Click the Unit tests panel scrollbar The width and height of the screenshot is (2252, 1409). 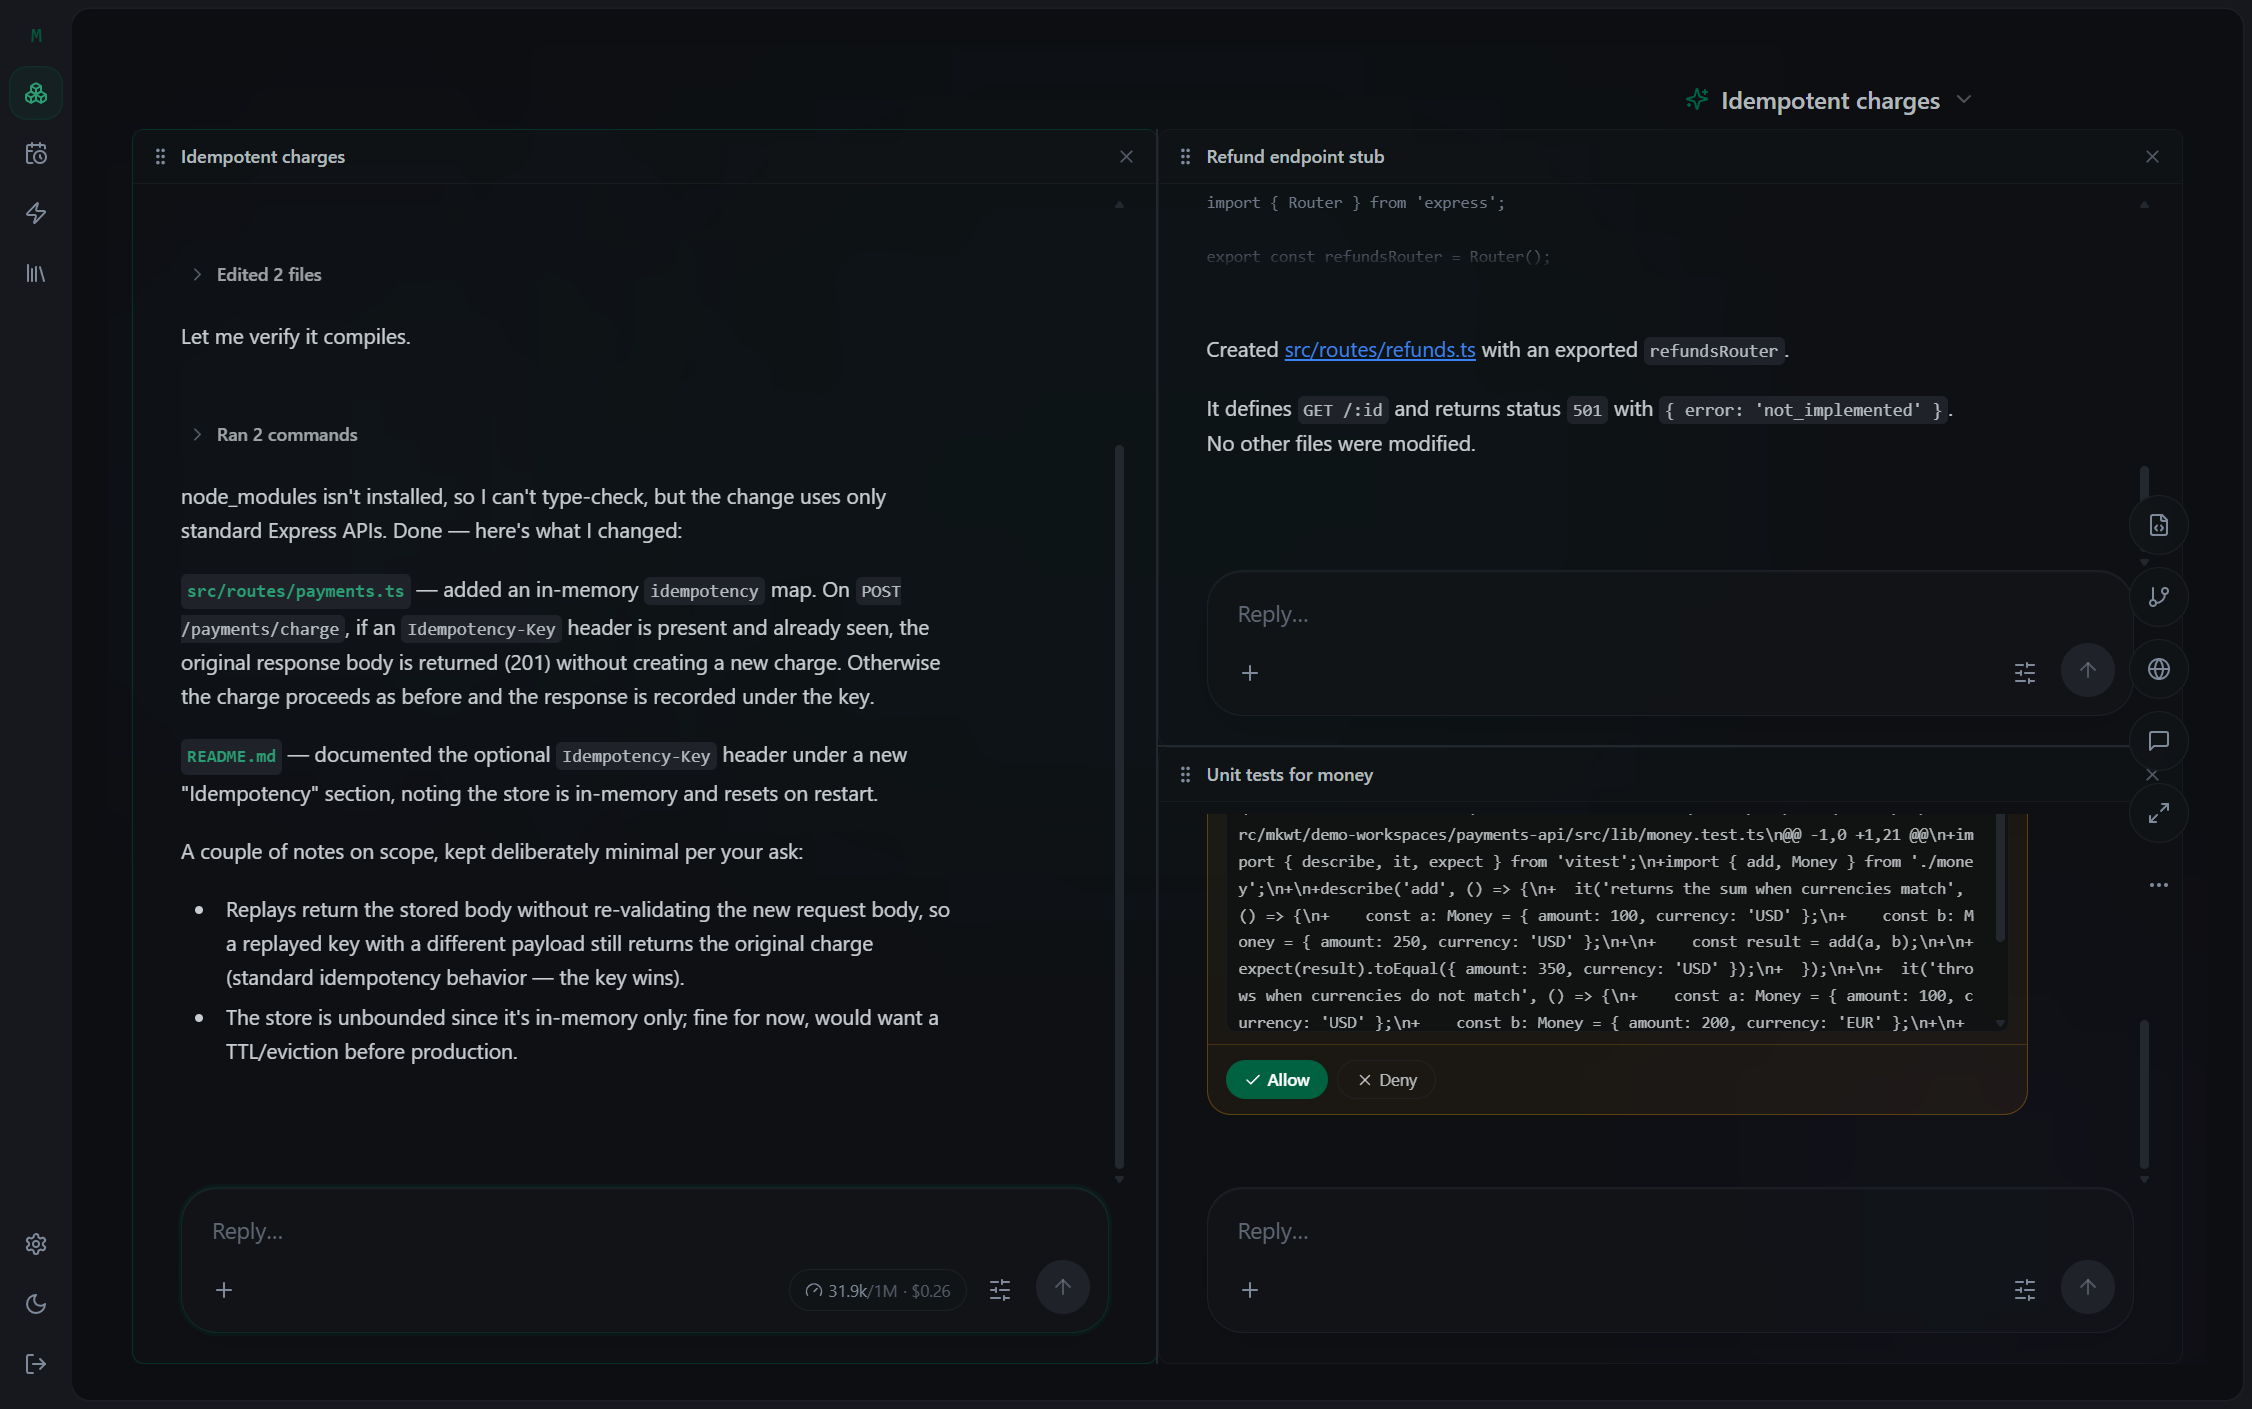click(2144, 1094)
